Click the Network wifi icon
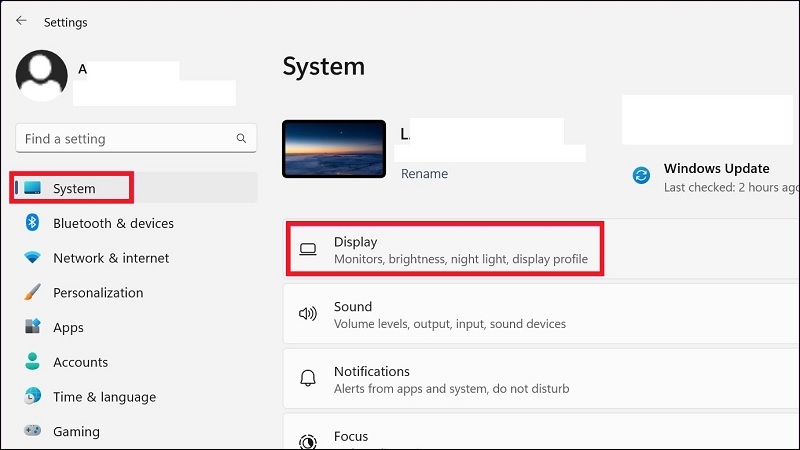800x450 pixels. click(x=32, y=257)
